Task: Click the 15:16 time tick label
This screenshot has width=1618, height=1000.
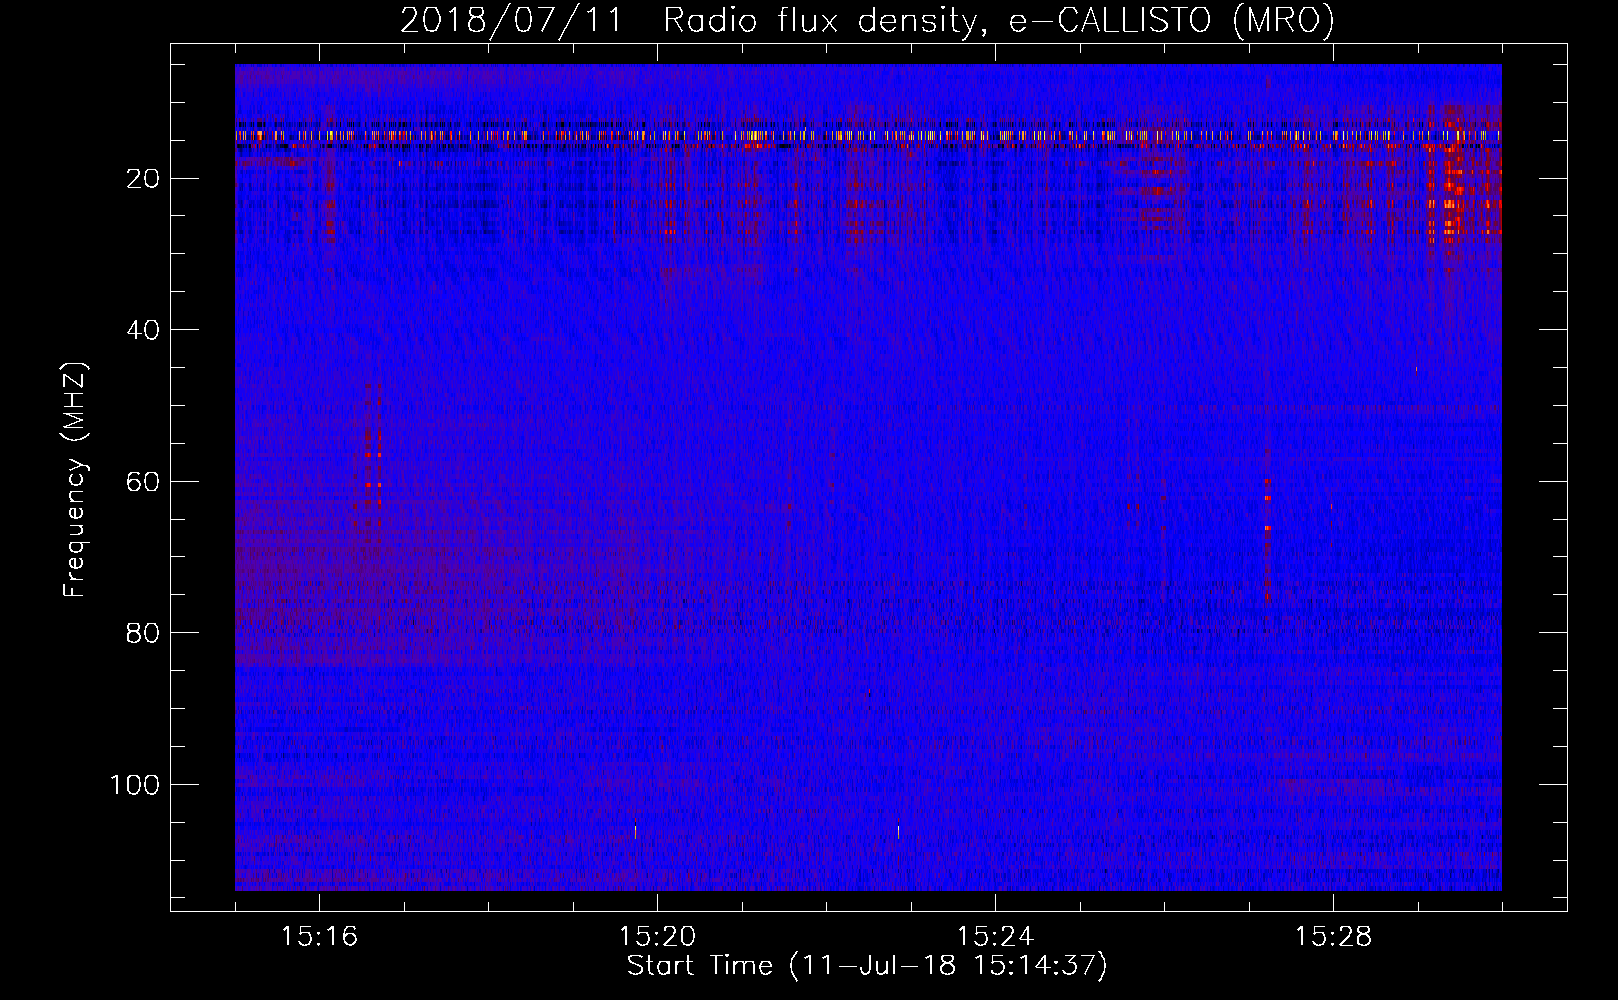Action: [x=319, y=937]
